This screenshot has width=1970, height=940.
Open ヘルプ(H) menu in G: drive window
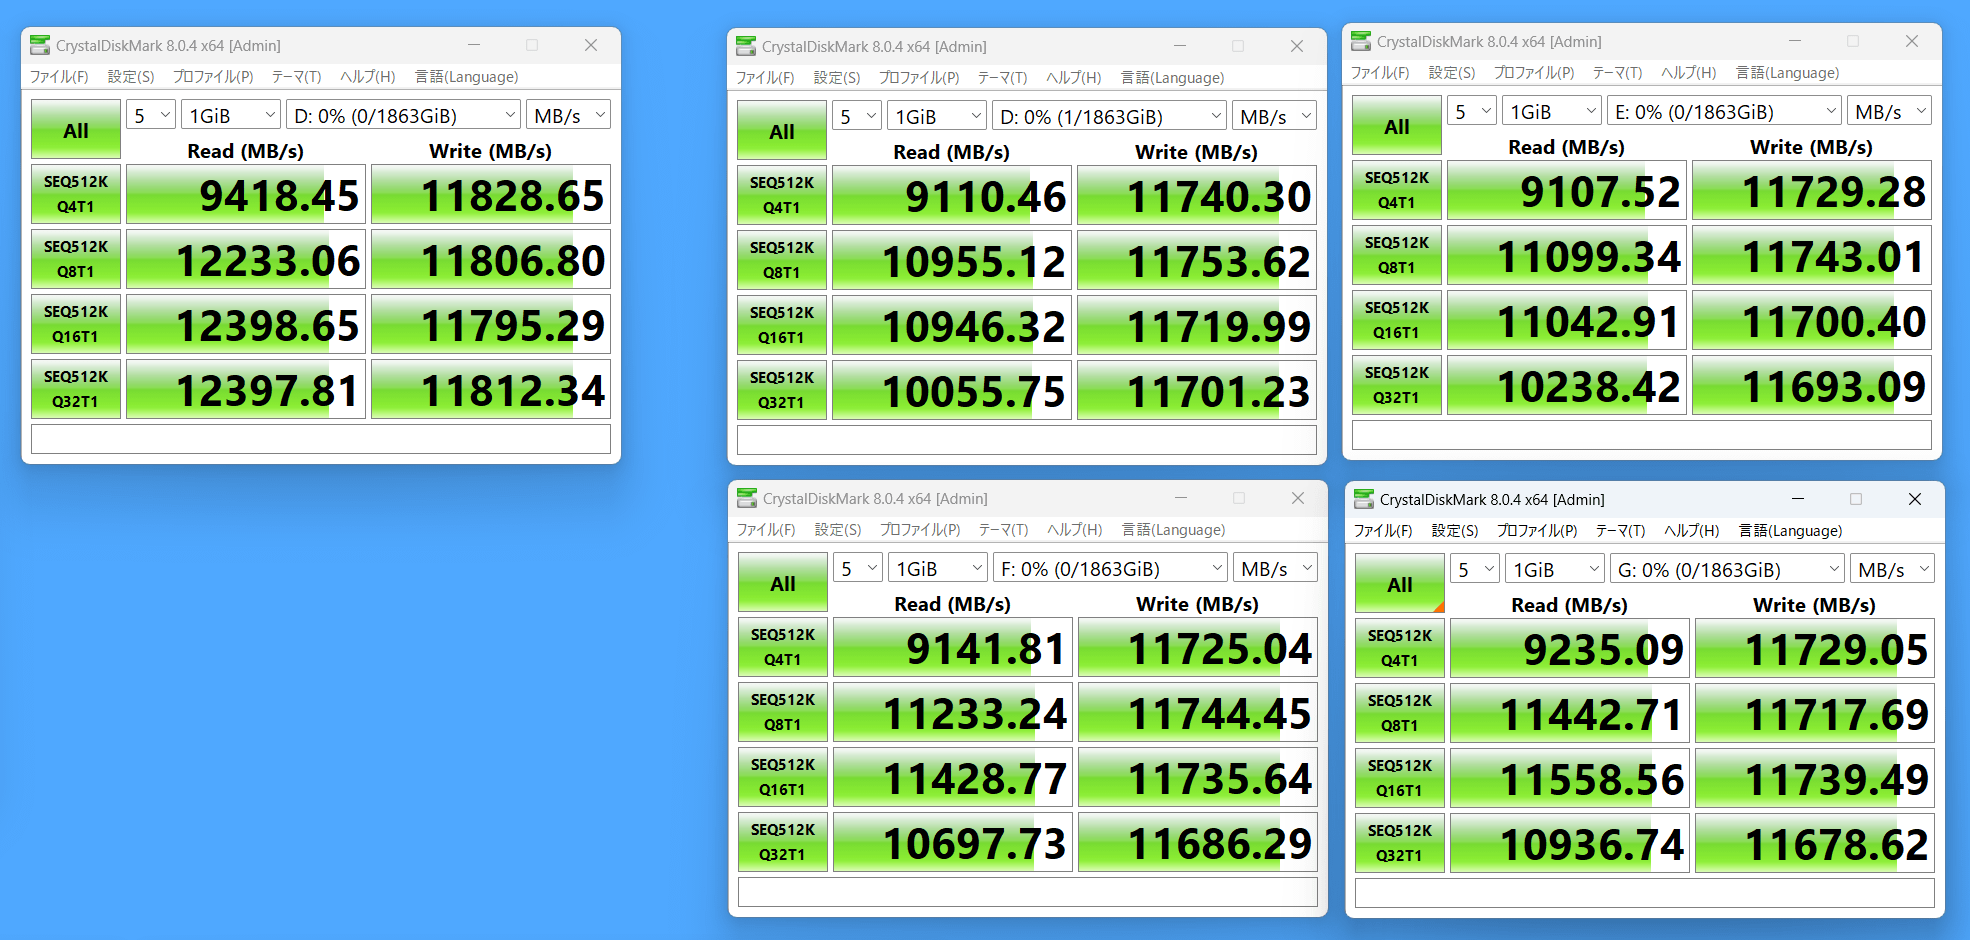pyautogui.click(x=1692, y=530)
